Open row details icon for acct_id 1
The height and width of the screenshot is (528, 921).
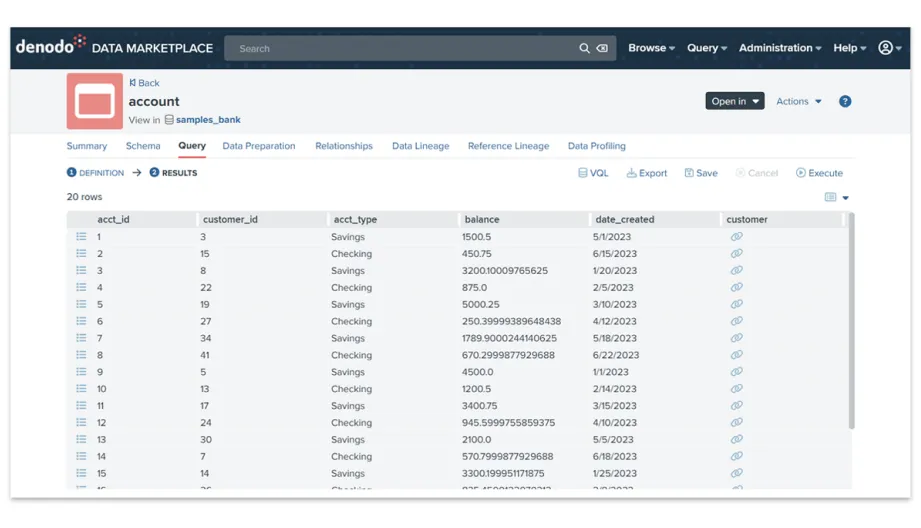tap(81, 237)
